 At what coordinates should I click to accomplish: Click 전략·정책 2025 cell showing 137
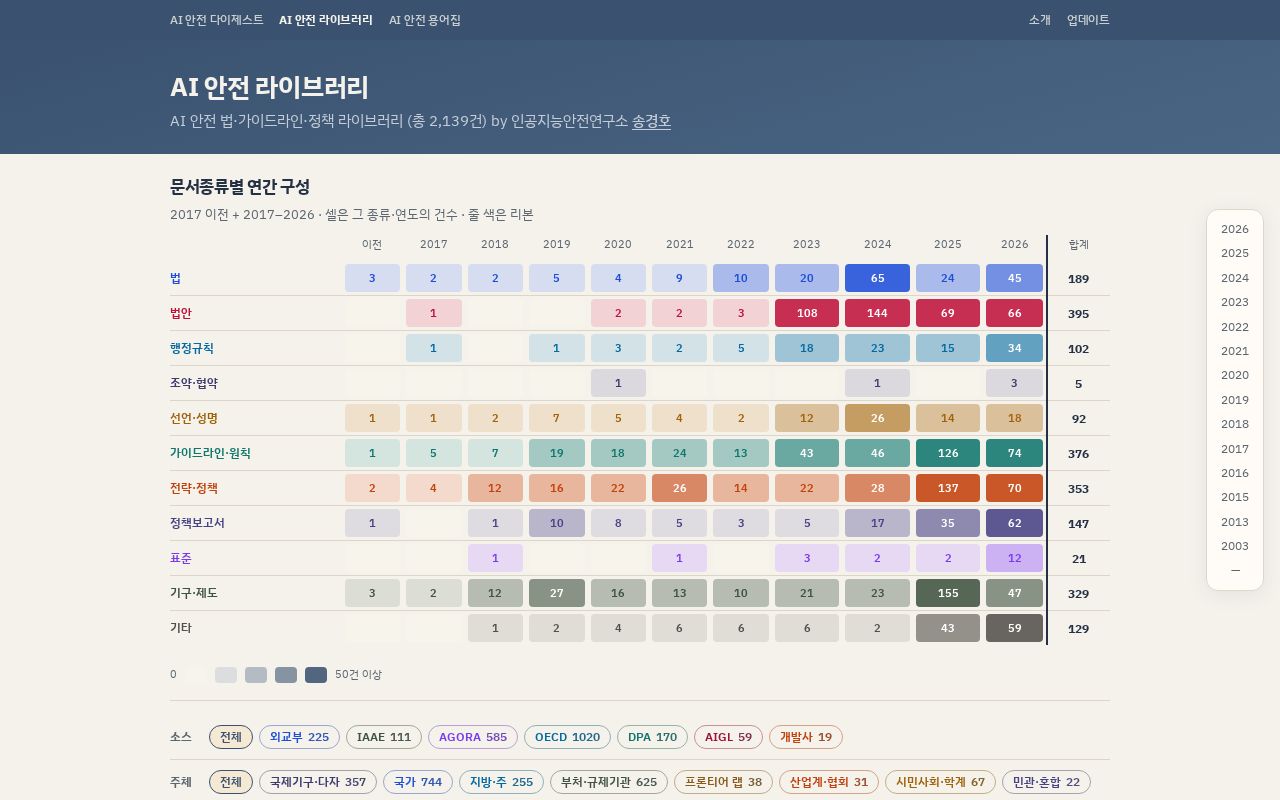(948, 488)
